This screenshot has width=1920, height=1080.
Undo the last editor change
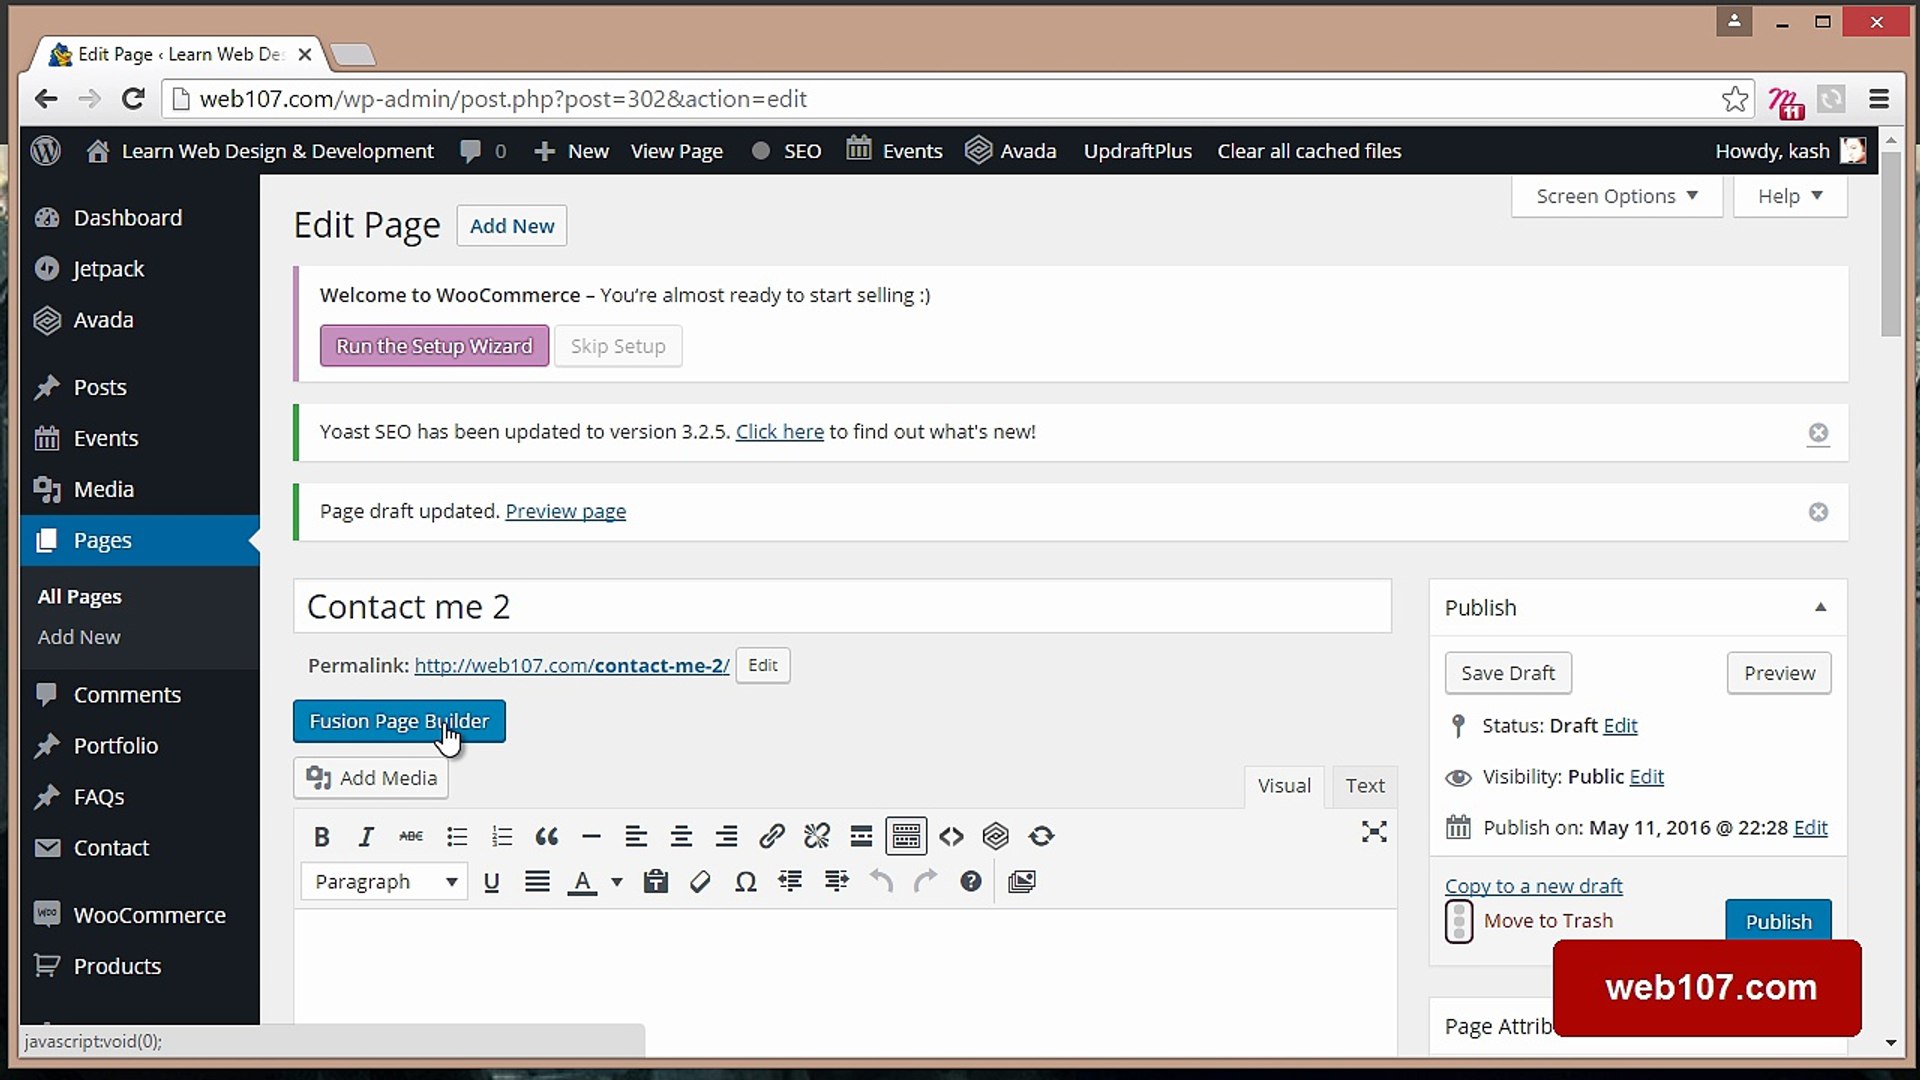[x=881, y=881]
